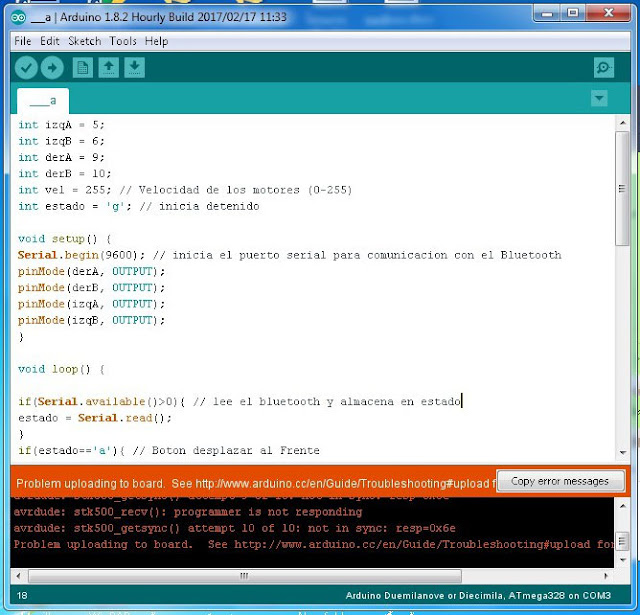Image resolution: width=640 pixels, height=615 pixels.
Task: Click the horizontal scroll right arrow
Action: pos(606,576)
